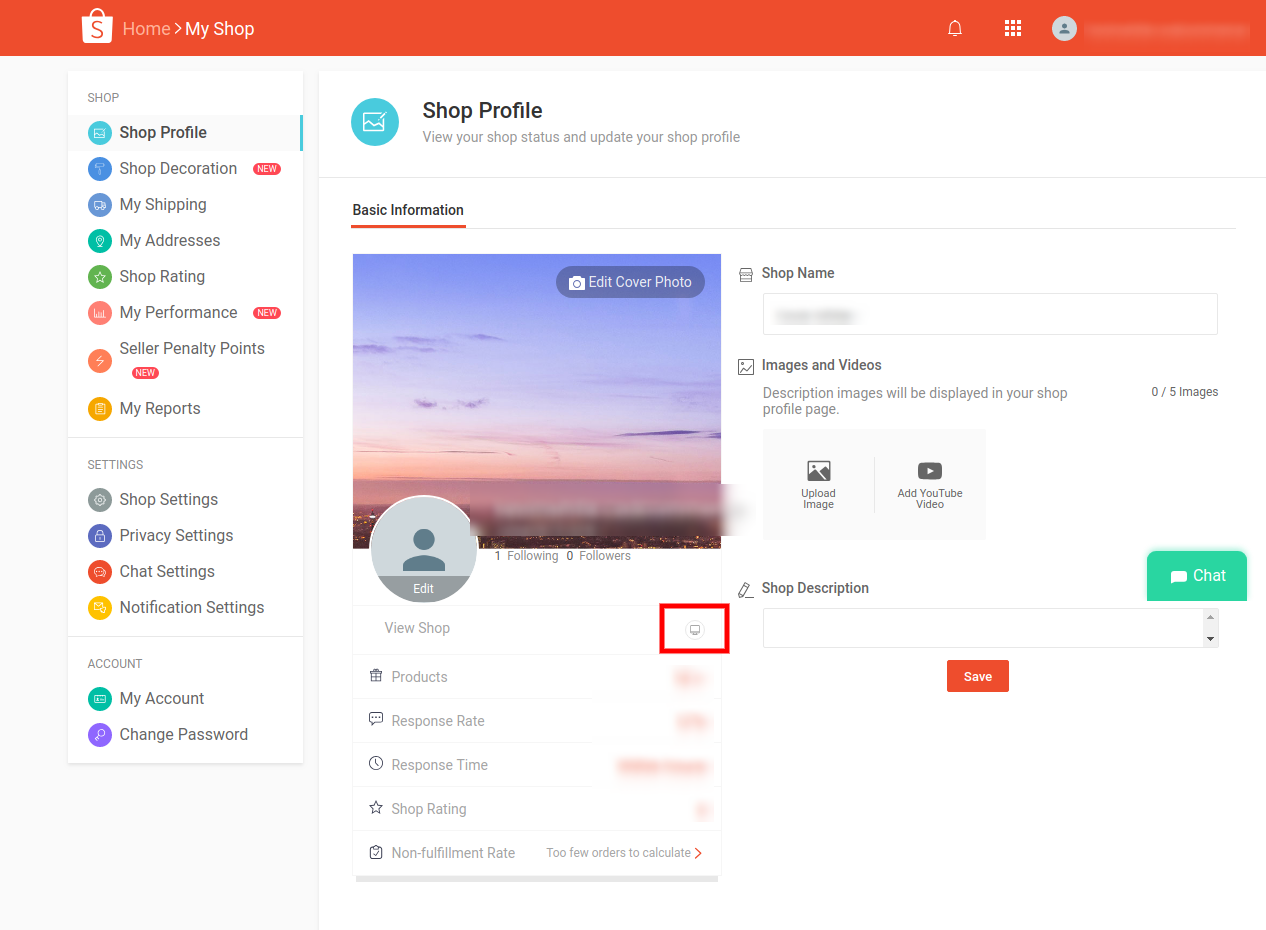
Task: Open Shop Decoration in the sidebar
Action: (x=178, y=168)
